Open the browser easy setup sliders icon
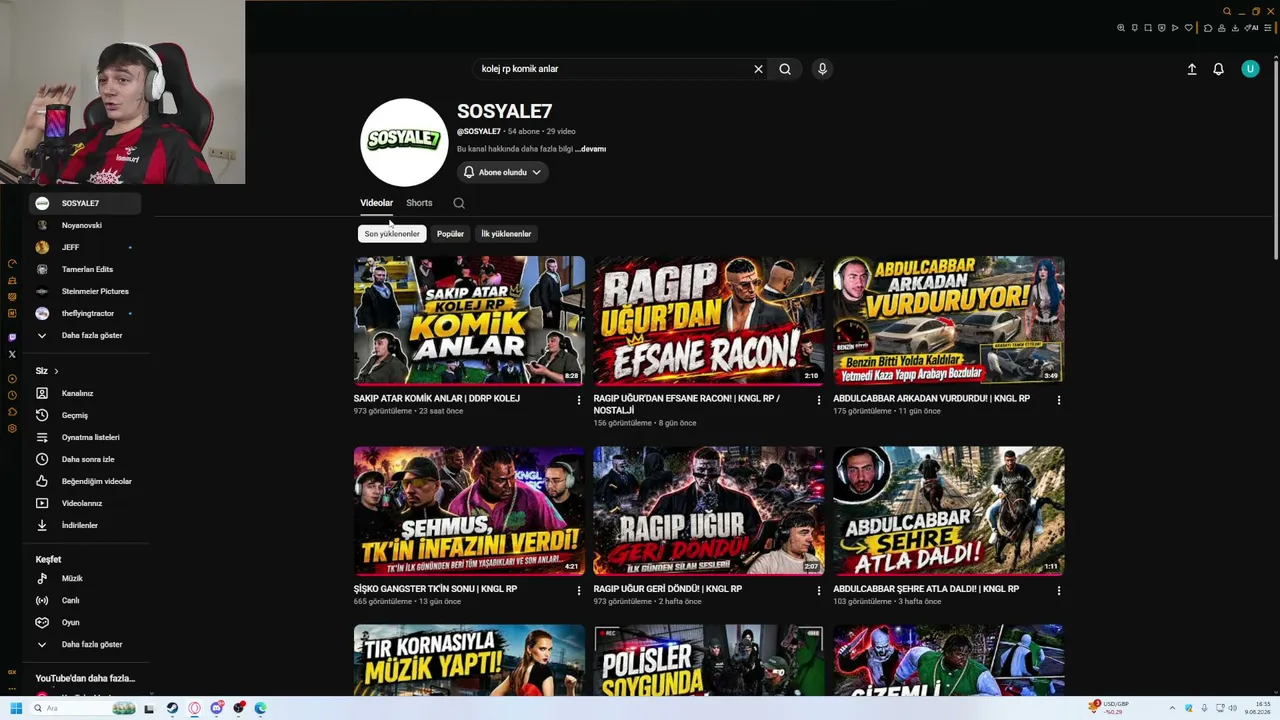This screenshot has height=720, width=1280. pyautogui.click(x=1268, y=28)
